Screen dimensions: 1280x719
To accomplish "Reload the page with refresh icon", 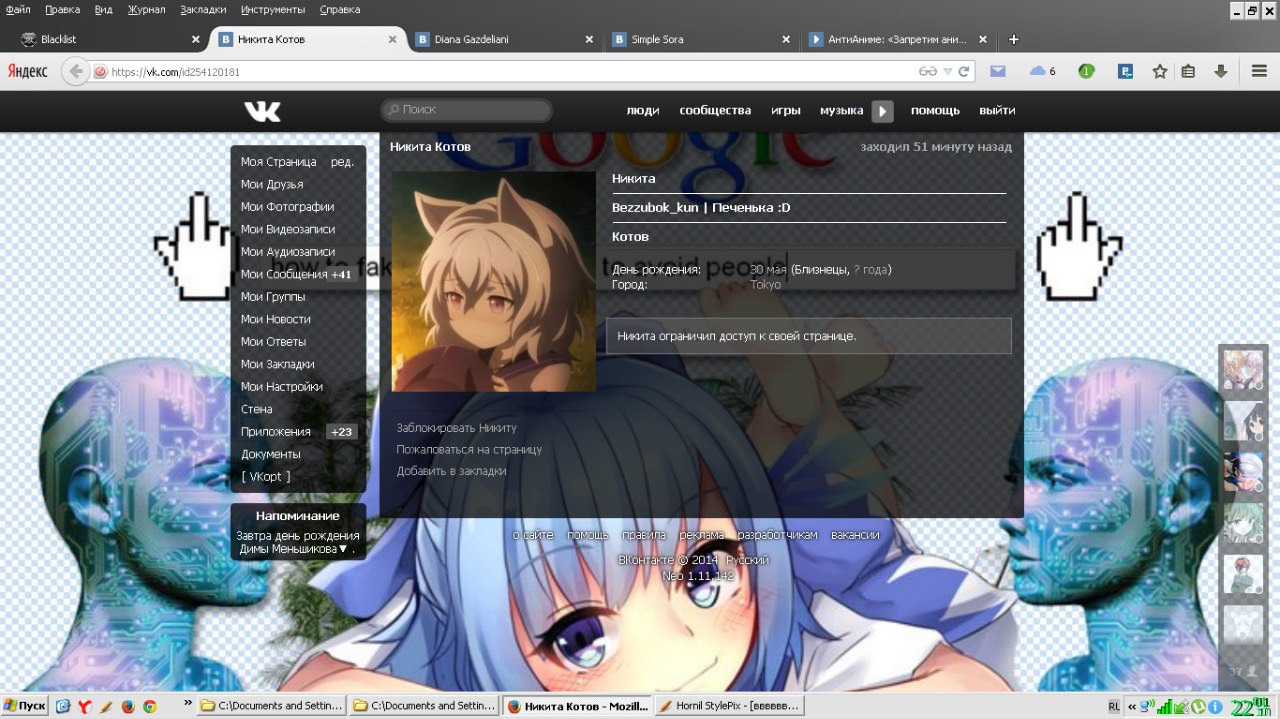I will pos(964,72).
